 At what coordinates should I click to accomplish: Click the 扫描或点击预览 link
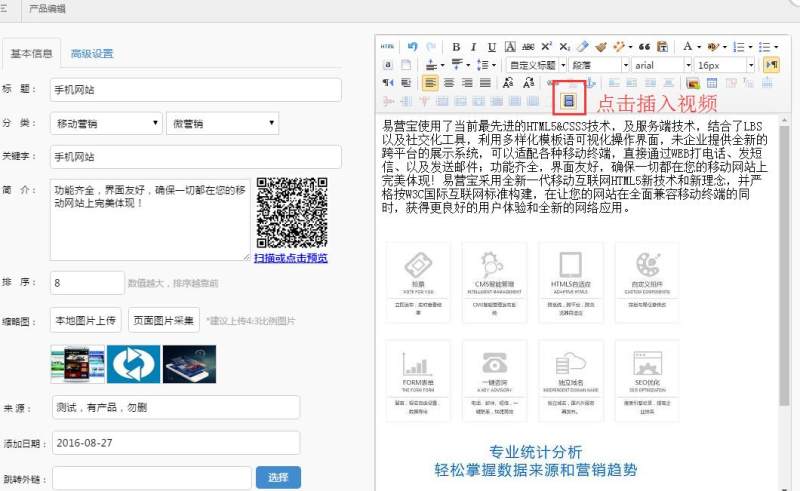click(290, 258)
